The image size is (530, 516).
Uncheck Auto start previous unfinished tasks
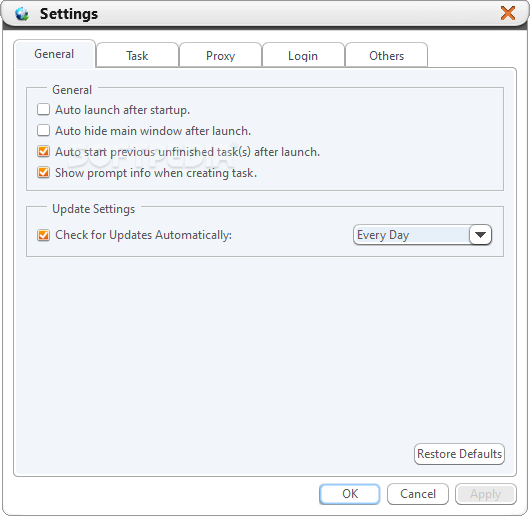pos(44,151)
